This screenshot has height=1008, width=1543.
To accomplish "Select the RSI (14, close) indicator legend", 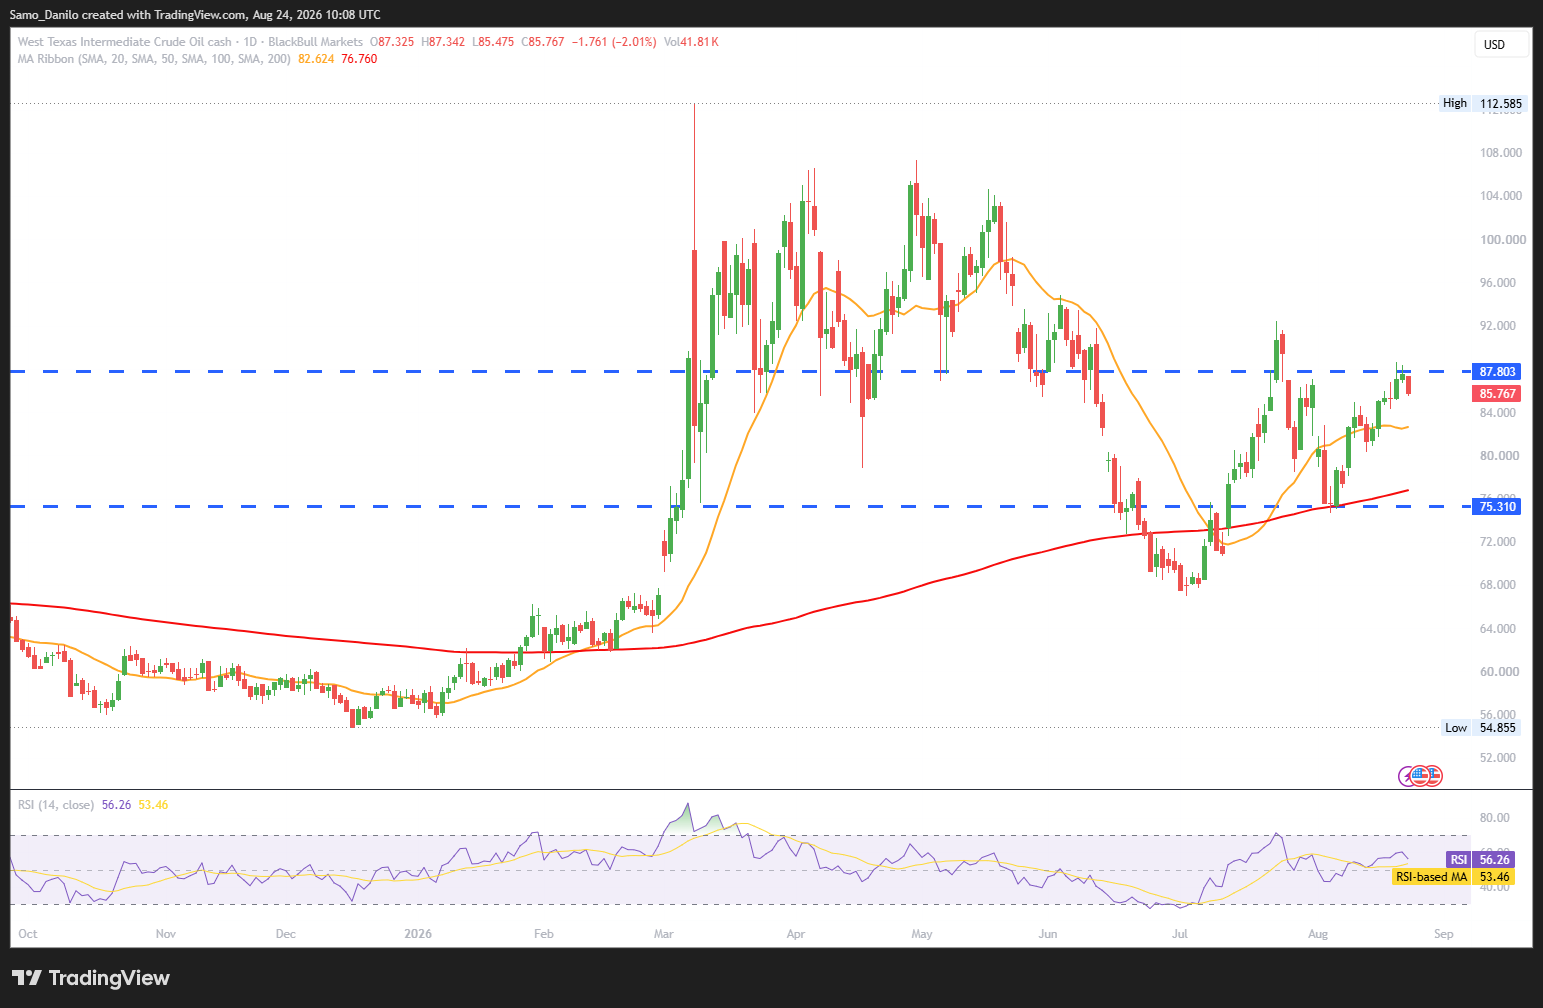I will coord(56,805).
